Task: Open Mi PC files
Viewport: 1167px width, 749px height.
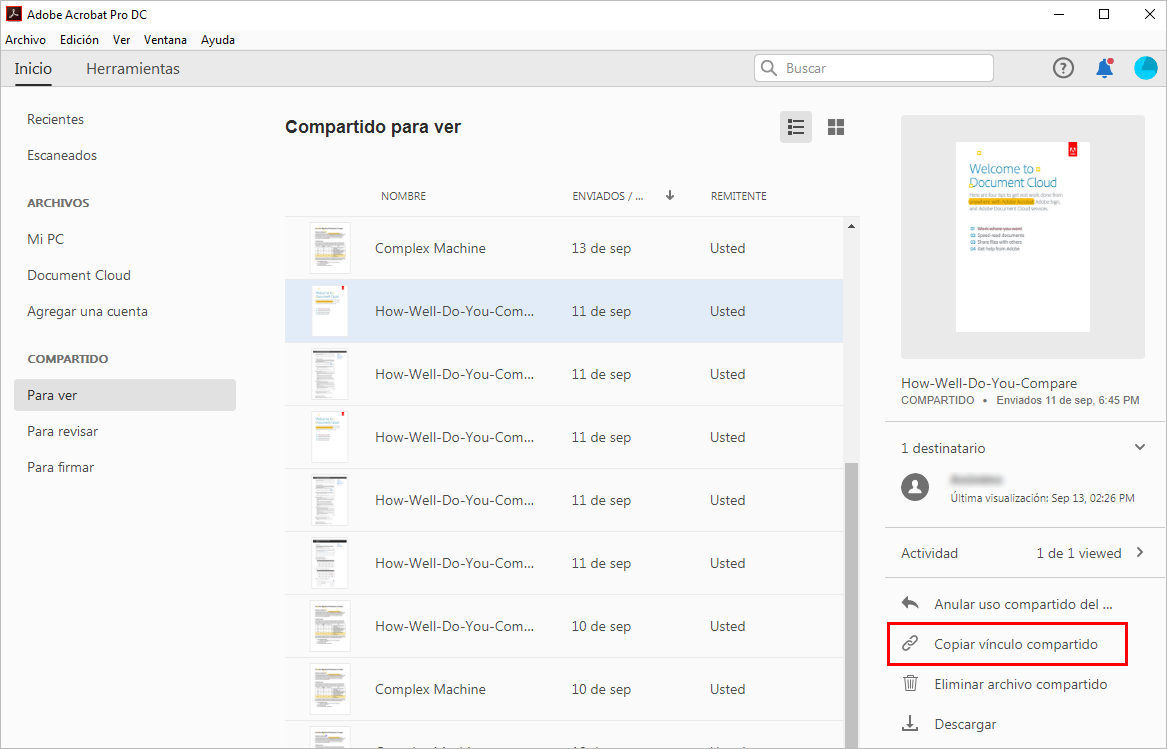Action: coord(45,239)
